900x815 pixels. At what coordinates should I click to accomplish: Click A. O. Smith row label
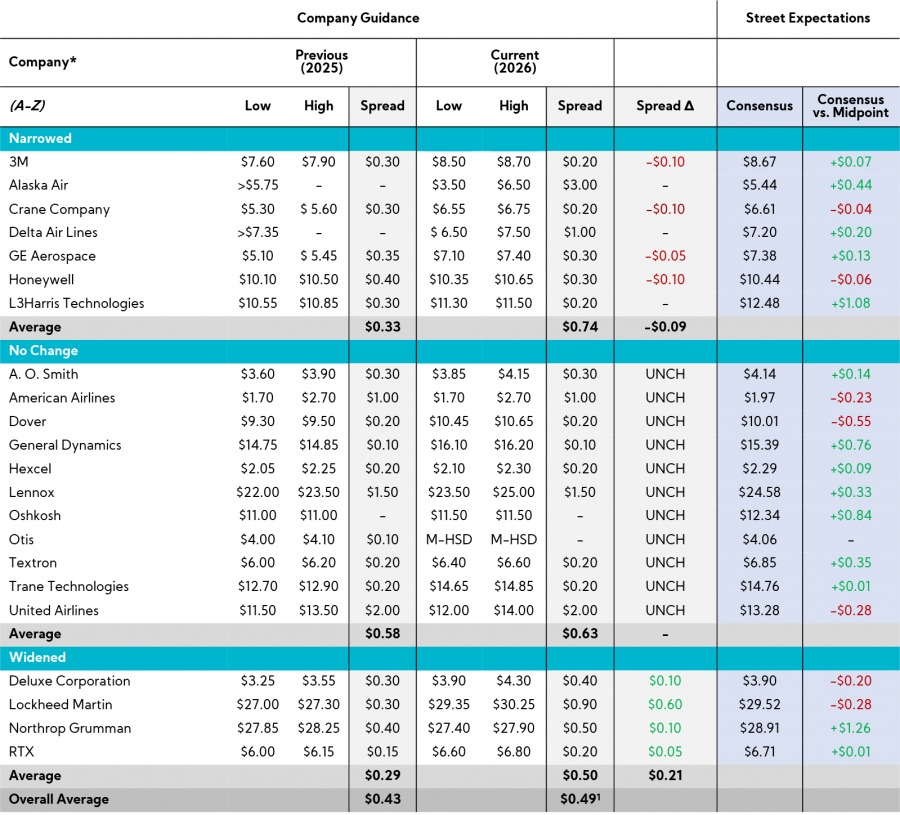point(44,374)
